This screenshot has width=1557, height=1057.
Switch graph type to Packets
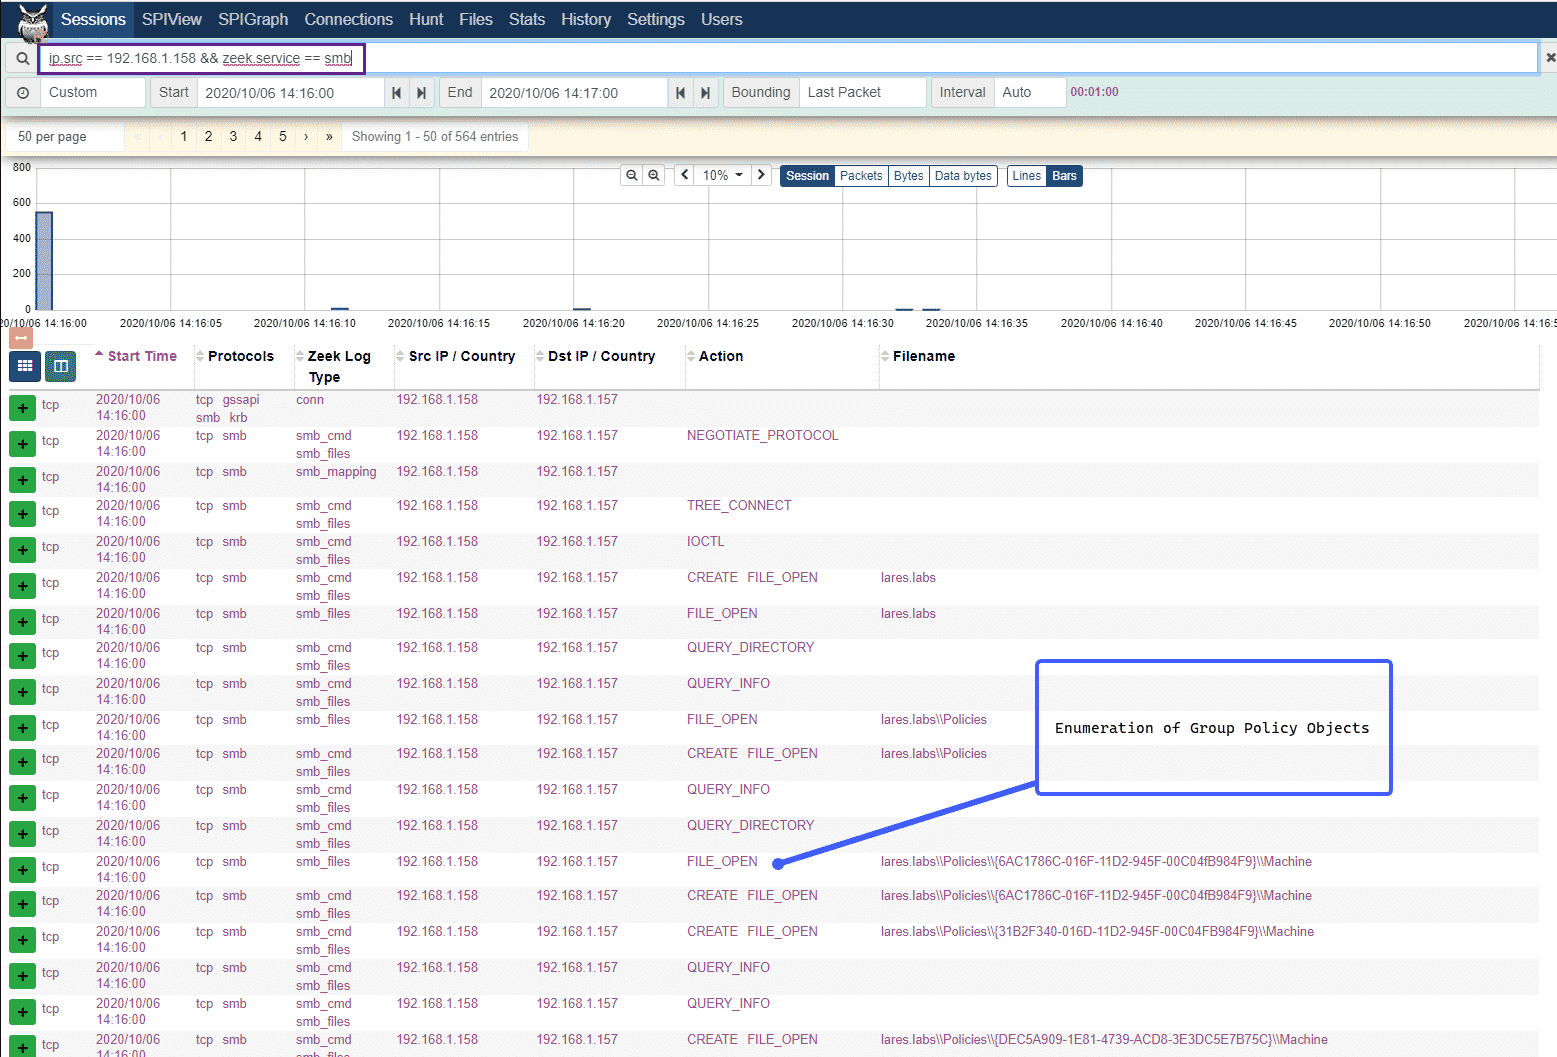861,176
